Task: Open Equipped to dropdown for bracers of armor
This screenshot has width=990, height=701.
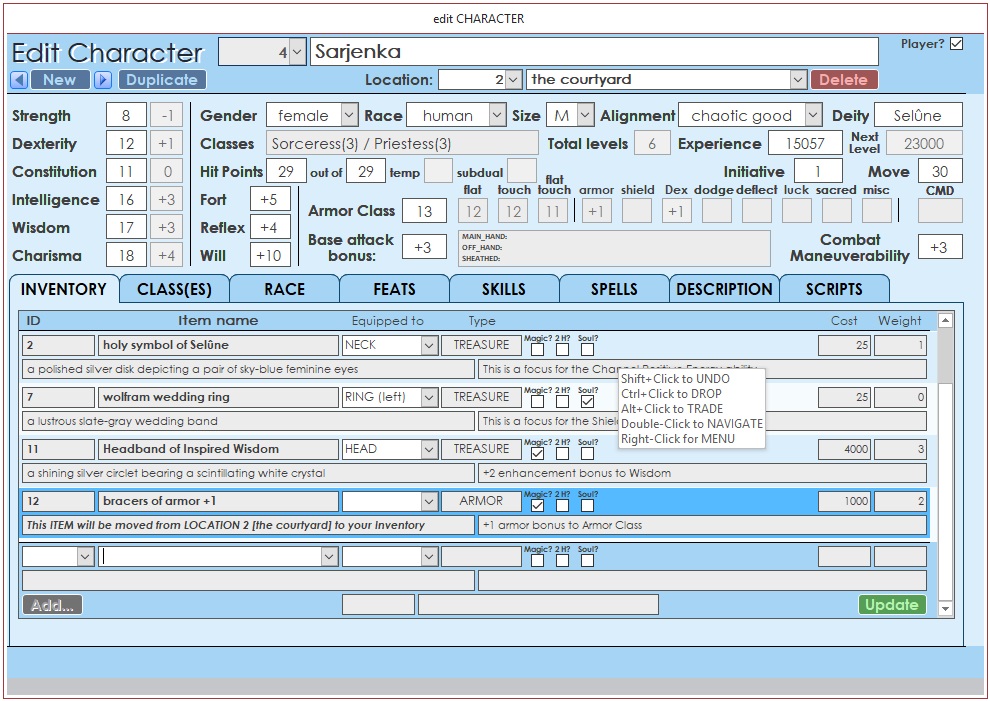Action: coord(429,501)
